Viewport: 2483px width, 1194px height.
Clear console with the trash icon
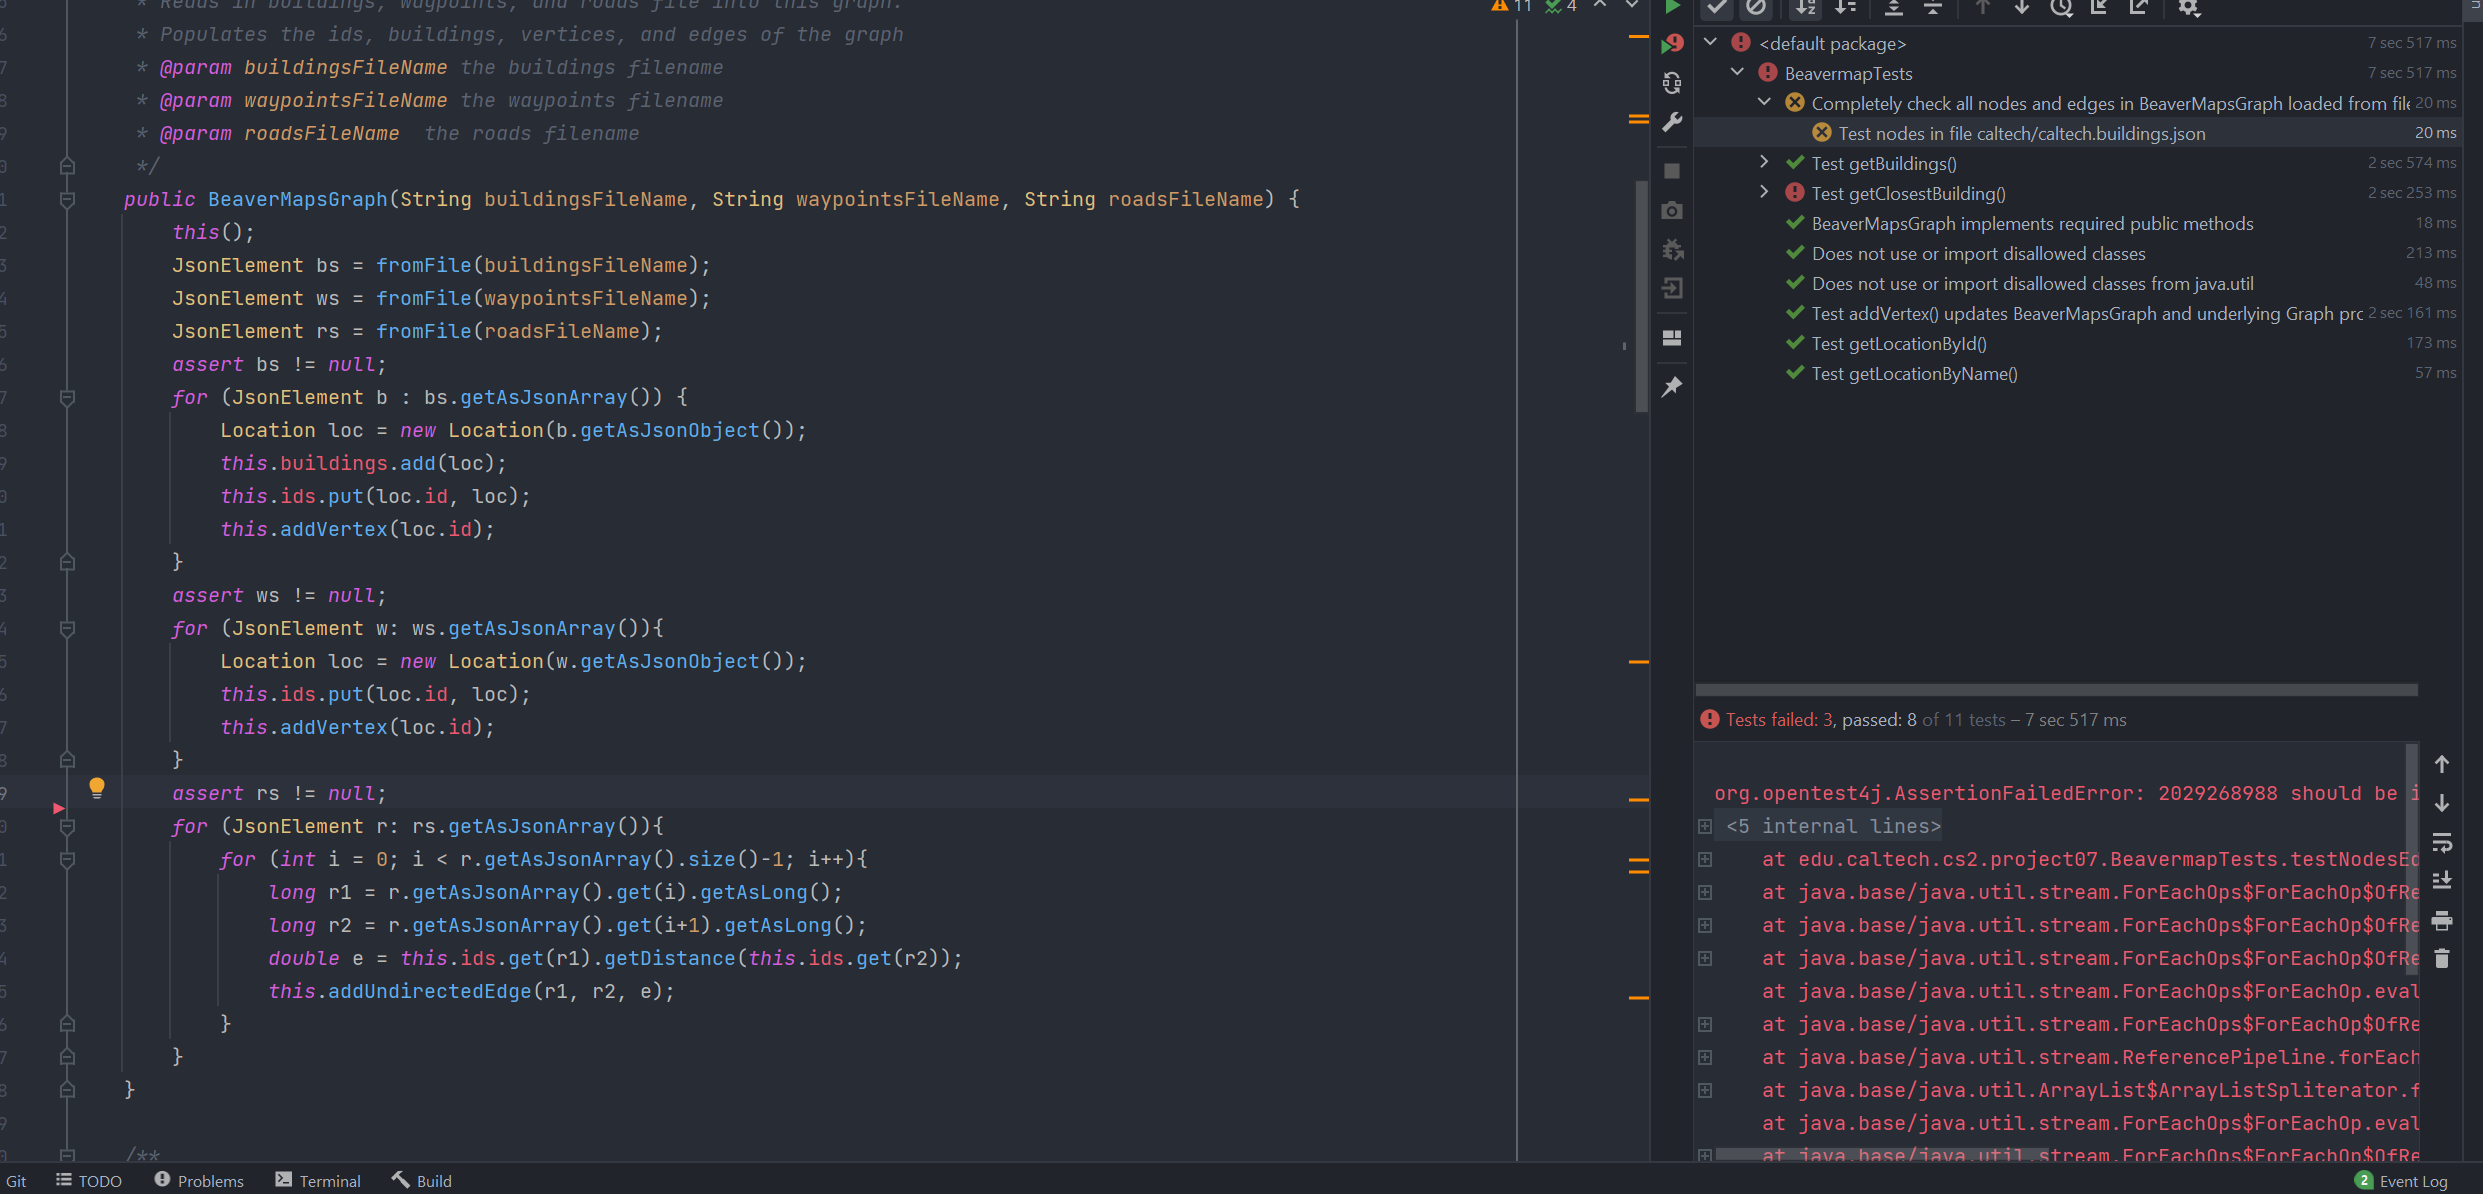click(x=2442, y=959)
